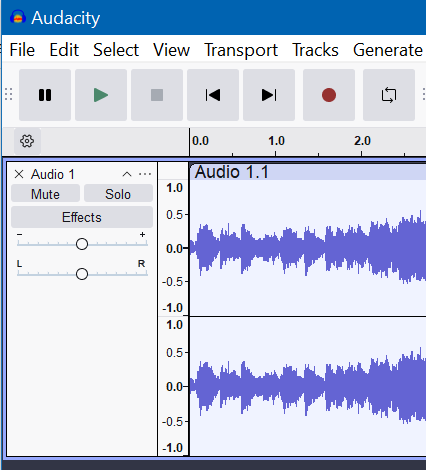Open the Edit menu
Image resolution: width=426 pixels, height=470 pixels.
(x=64, y=50)
